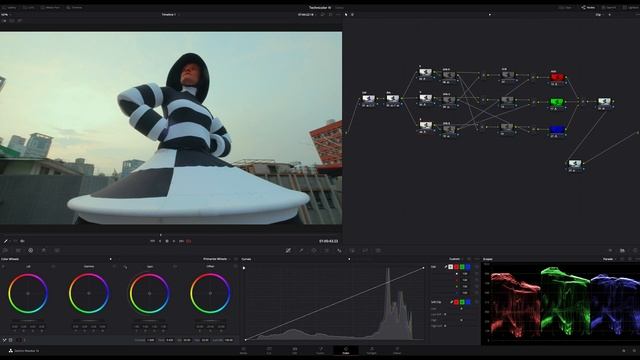Image resolution: width=640 pixels, height=360 pixels.
Task: Open the Power Window palette
Action: (x=314, y=250)
